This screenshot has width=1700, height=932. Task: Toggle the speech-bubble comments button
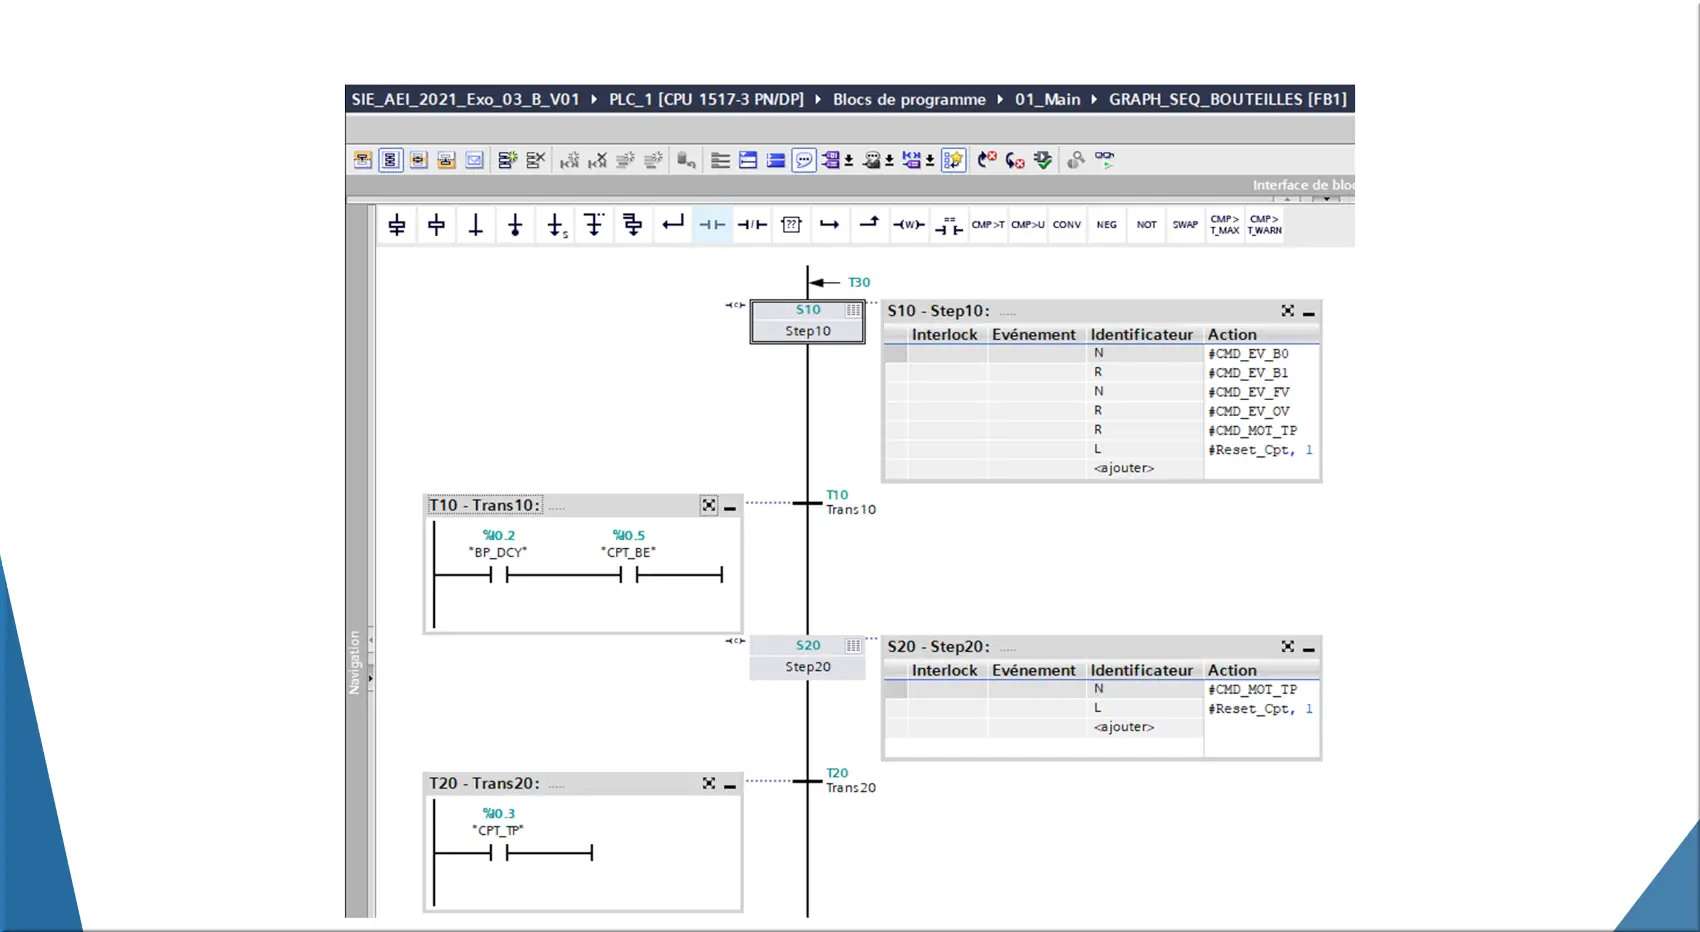804,160
